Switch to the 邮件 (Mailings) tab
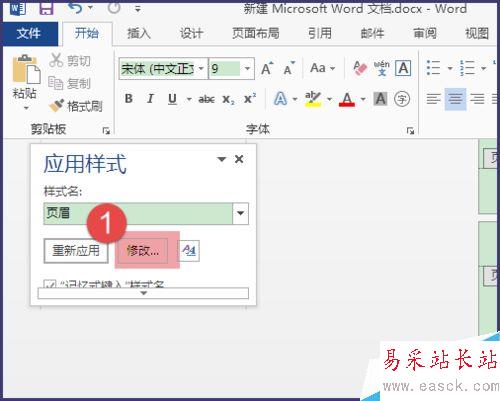 372,33
